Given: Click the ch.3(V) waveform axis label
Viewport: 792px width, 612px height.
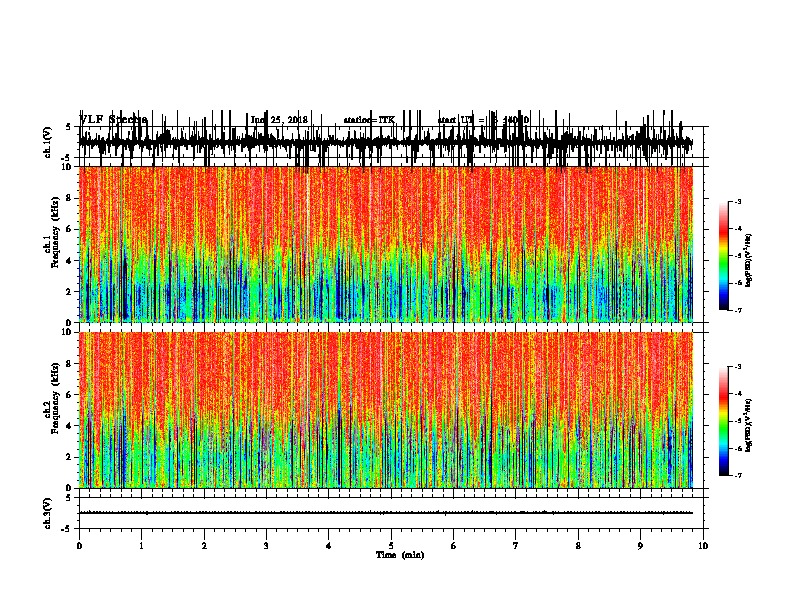Looking at the screenshot, I should point(48,513).
